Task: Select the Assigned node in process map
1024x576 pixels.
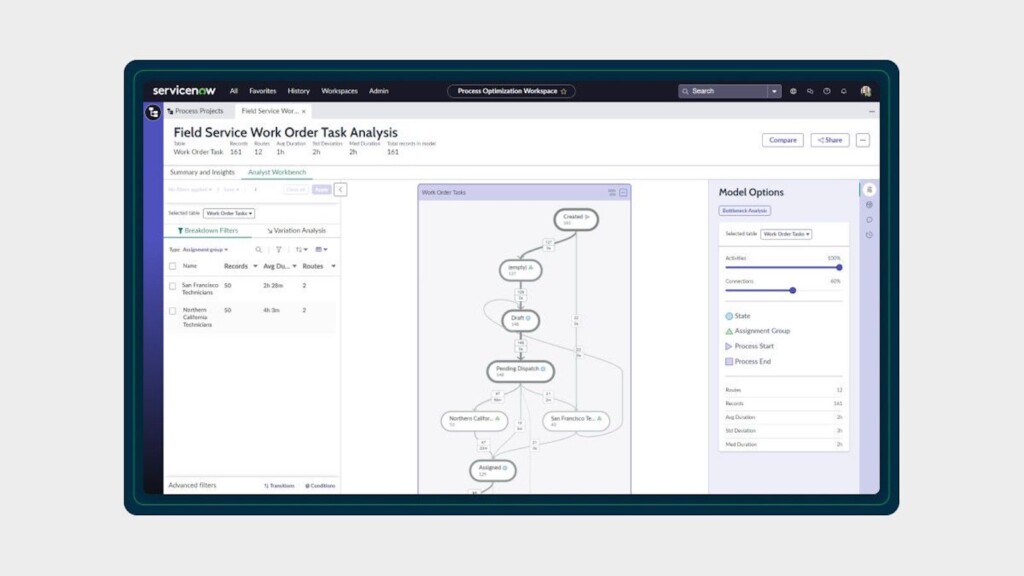Action: (493, 470)
